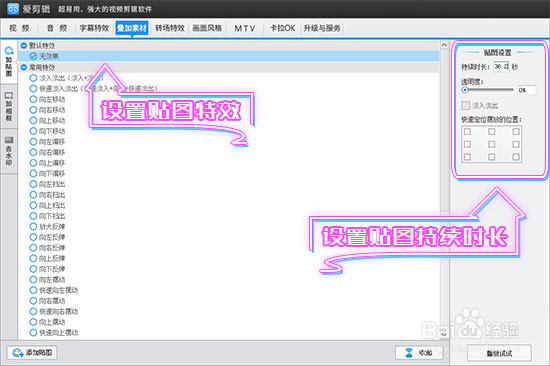Check the middle-left quick position box
The height and width of the screenshot is (366, 550).
point(468,144)
